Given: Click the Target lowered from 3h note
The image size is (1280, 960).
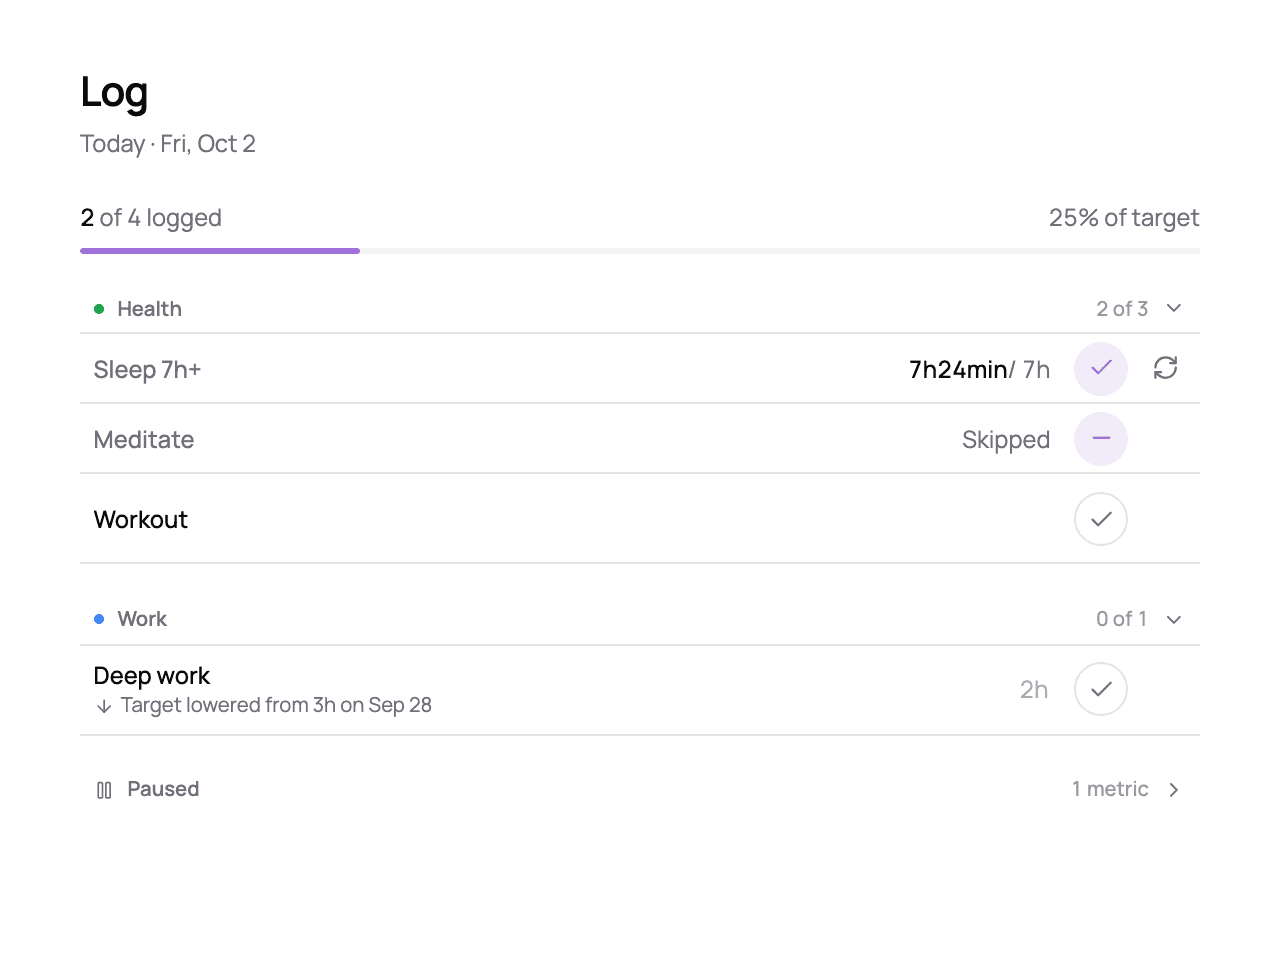Looking at the screenshot, I should click(276, 705).
